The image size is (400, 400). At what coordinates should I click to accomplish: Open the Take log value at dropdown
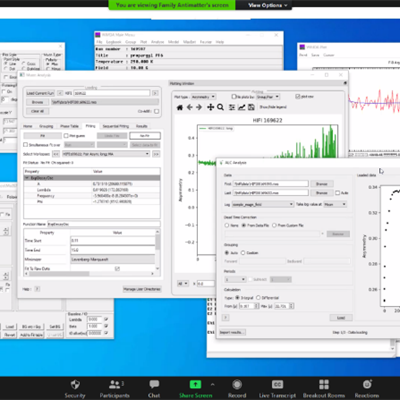(x=335, y=204)
